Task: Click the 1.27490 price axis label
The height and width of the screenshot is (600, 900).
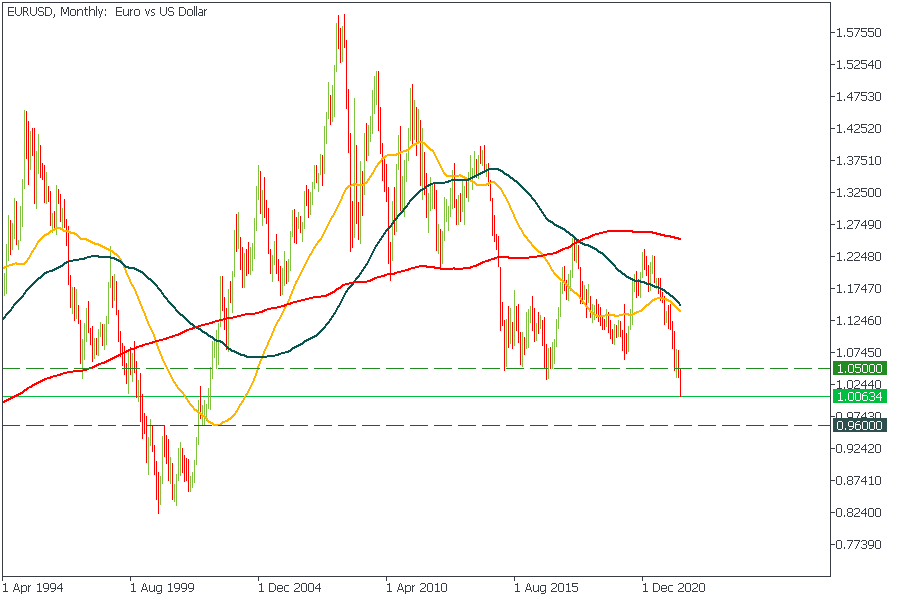Action: (x=858, y=225)
